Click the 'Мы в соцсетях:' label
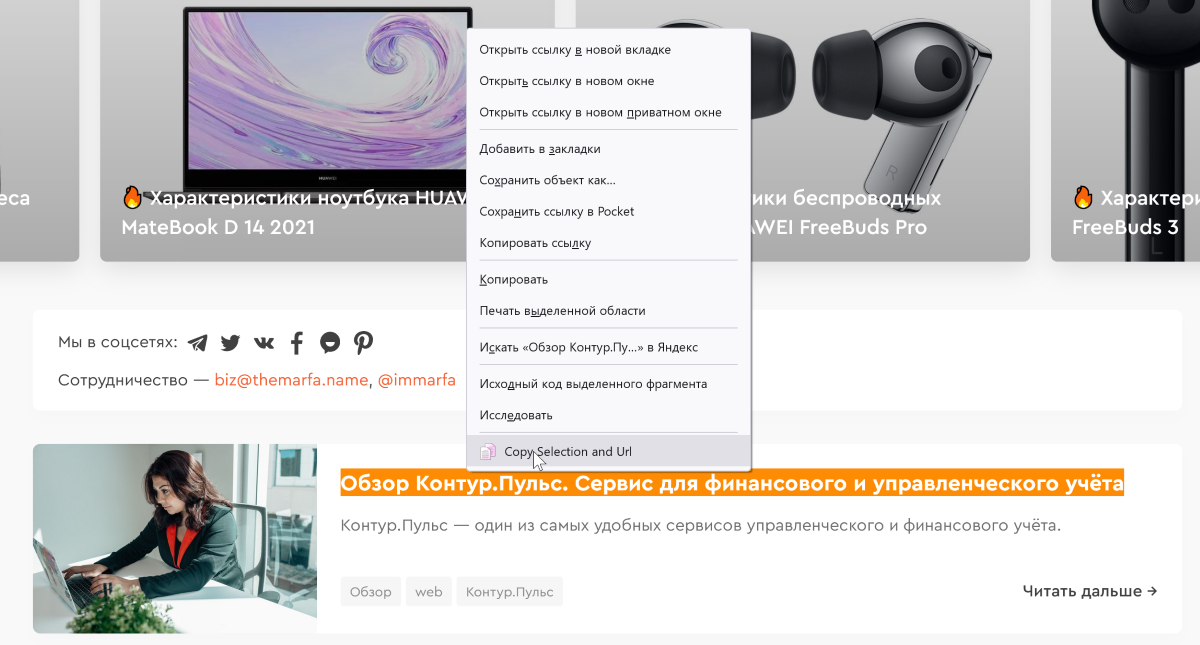This screenshot has height=645, width=1200. coord(118,343)
